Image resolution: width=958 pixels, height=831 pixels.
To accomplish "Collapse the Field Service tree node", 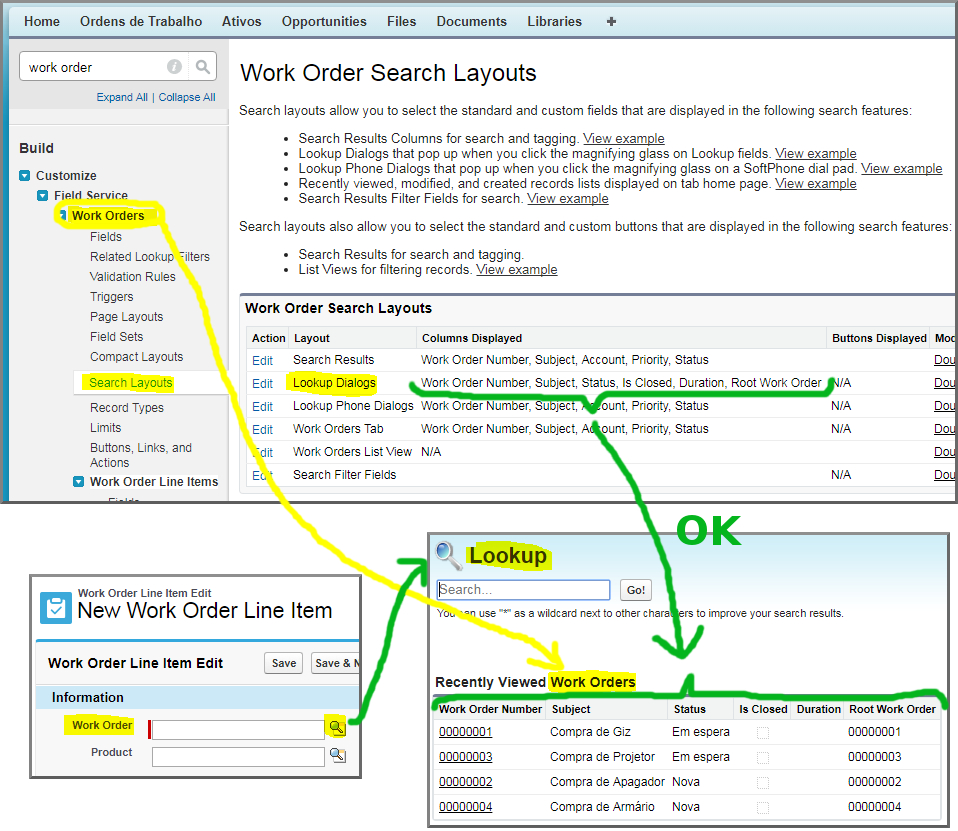I will pos(43,196).
